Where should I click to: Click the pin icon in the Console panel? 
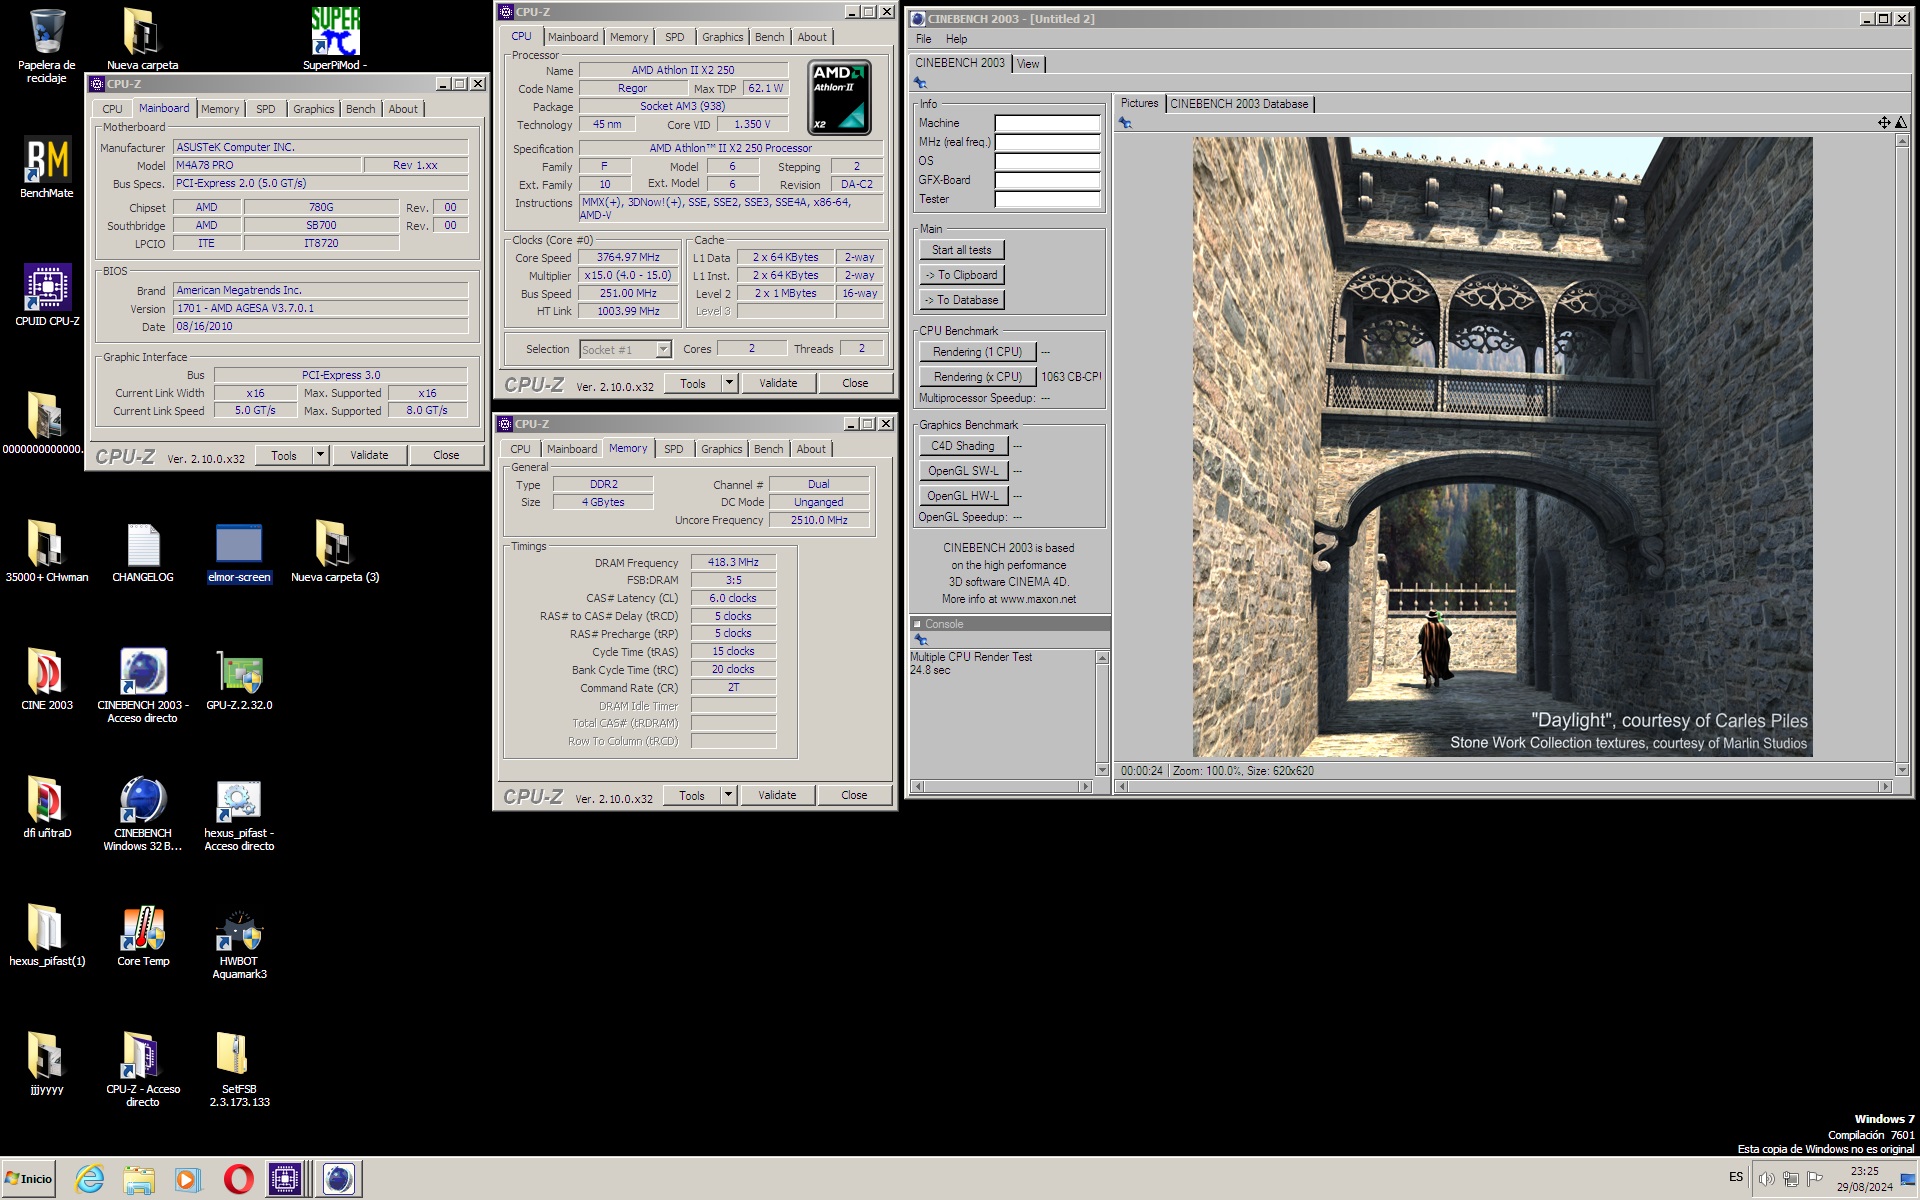pos(921,640)
